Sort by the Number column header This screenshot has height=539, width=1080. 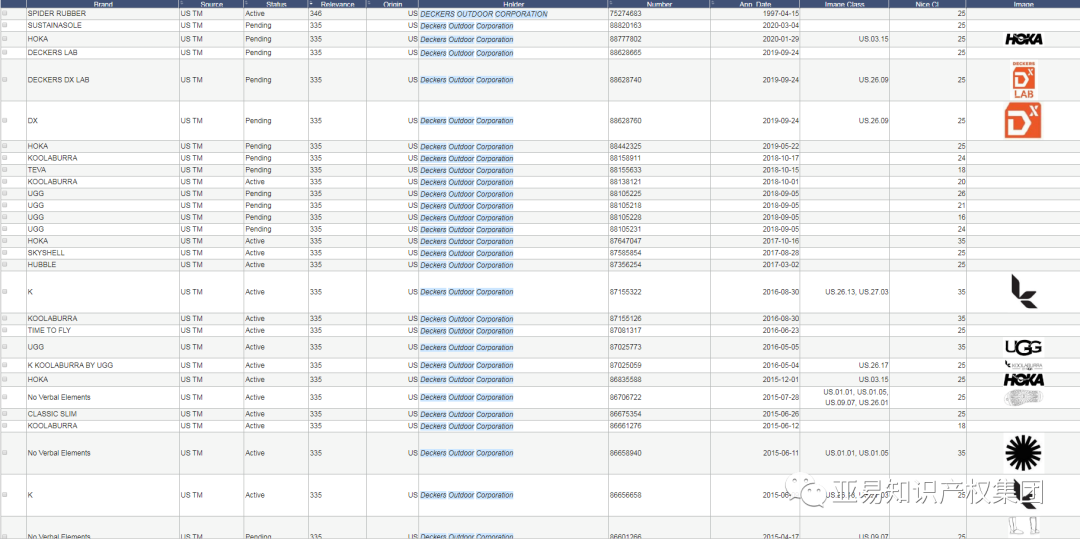pos(659,4)
